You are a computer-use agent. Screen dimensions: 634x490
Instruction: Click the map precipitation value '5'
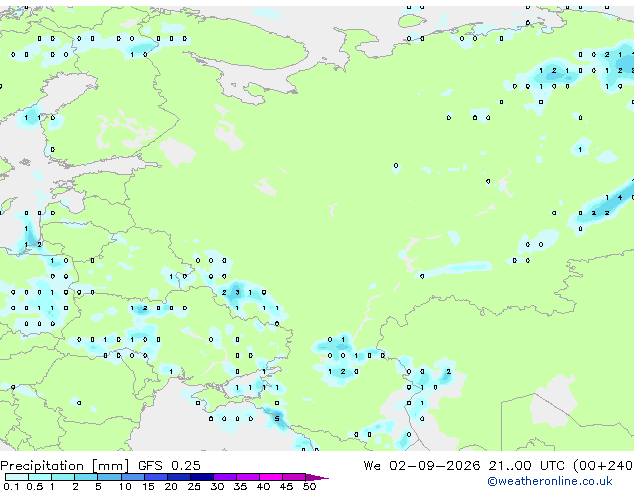click(277, 418)
